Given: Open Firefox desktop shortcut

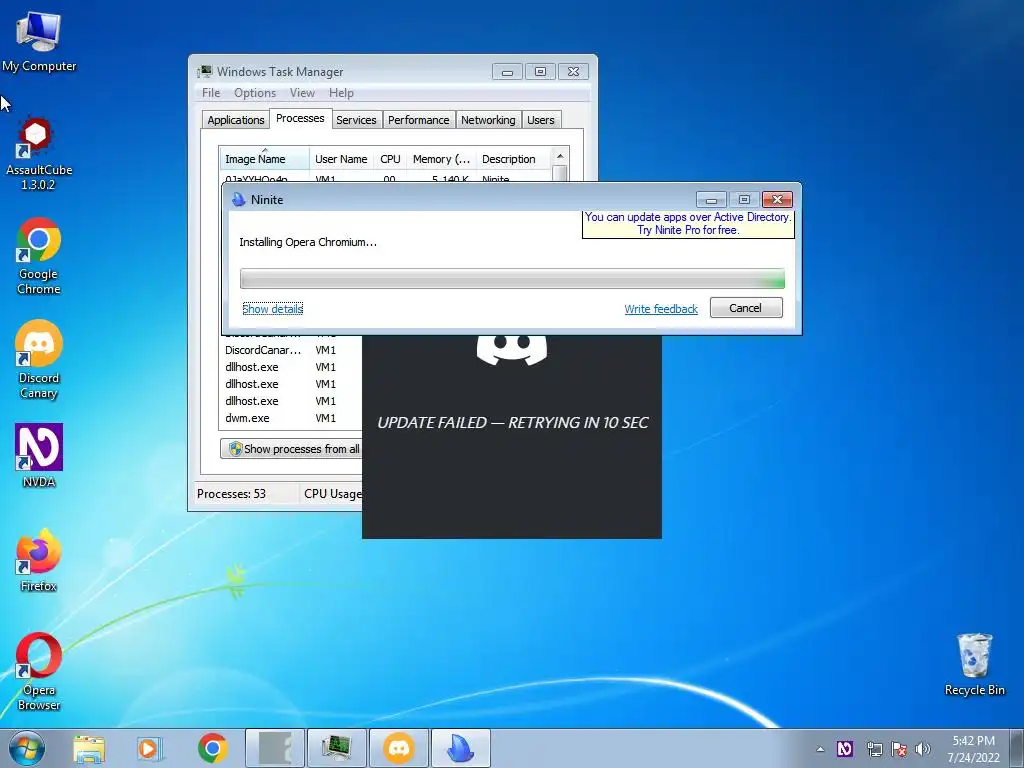Looking at the screenshot, I should click(x=39, y=560).
